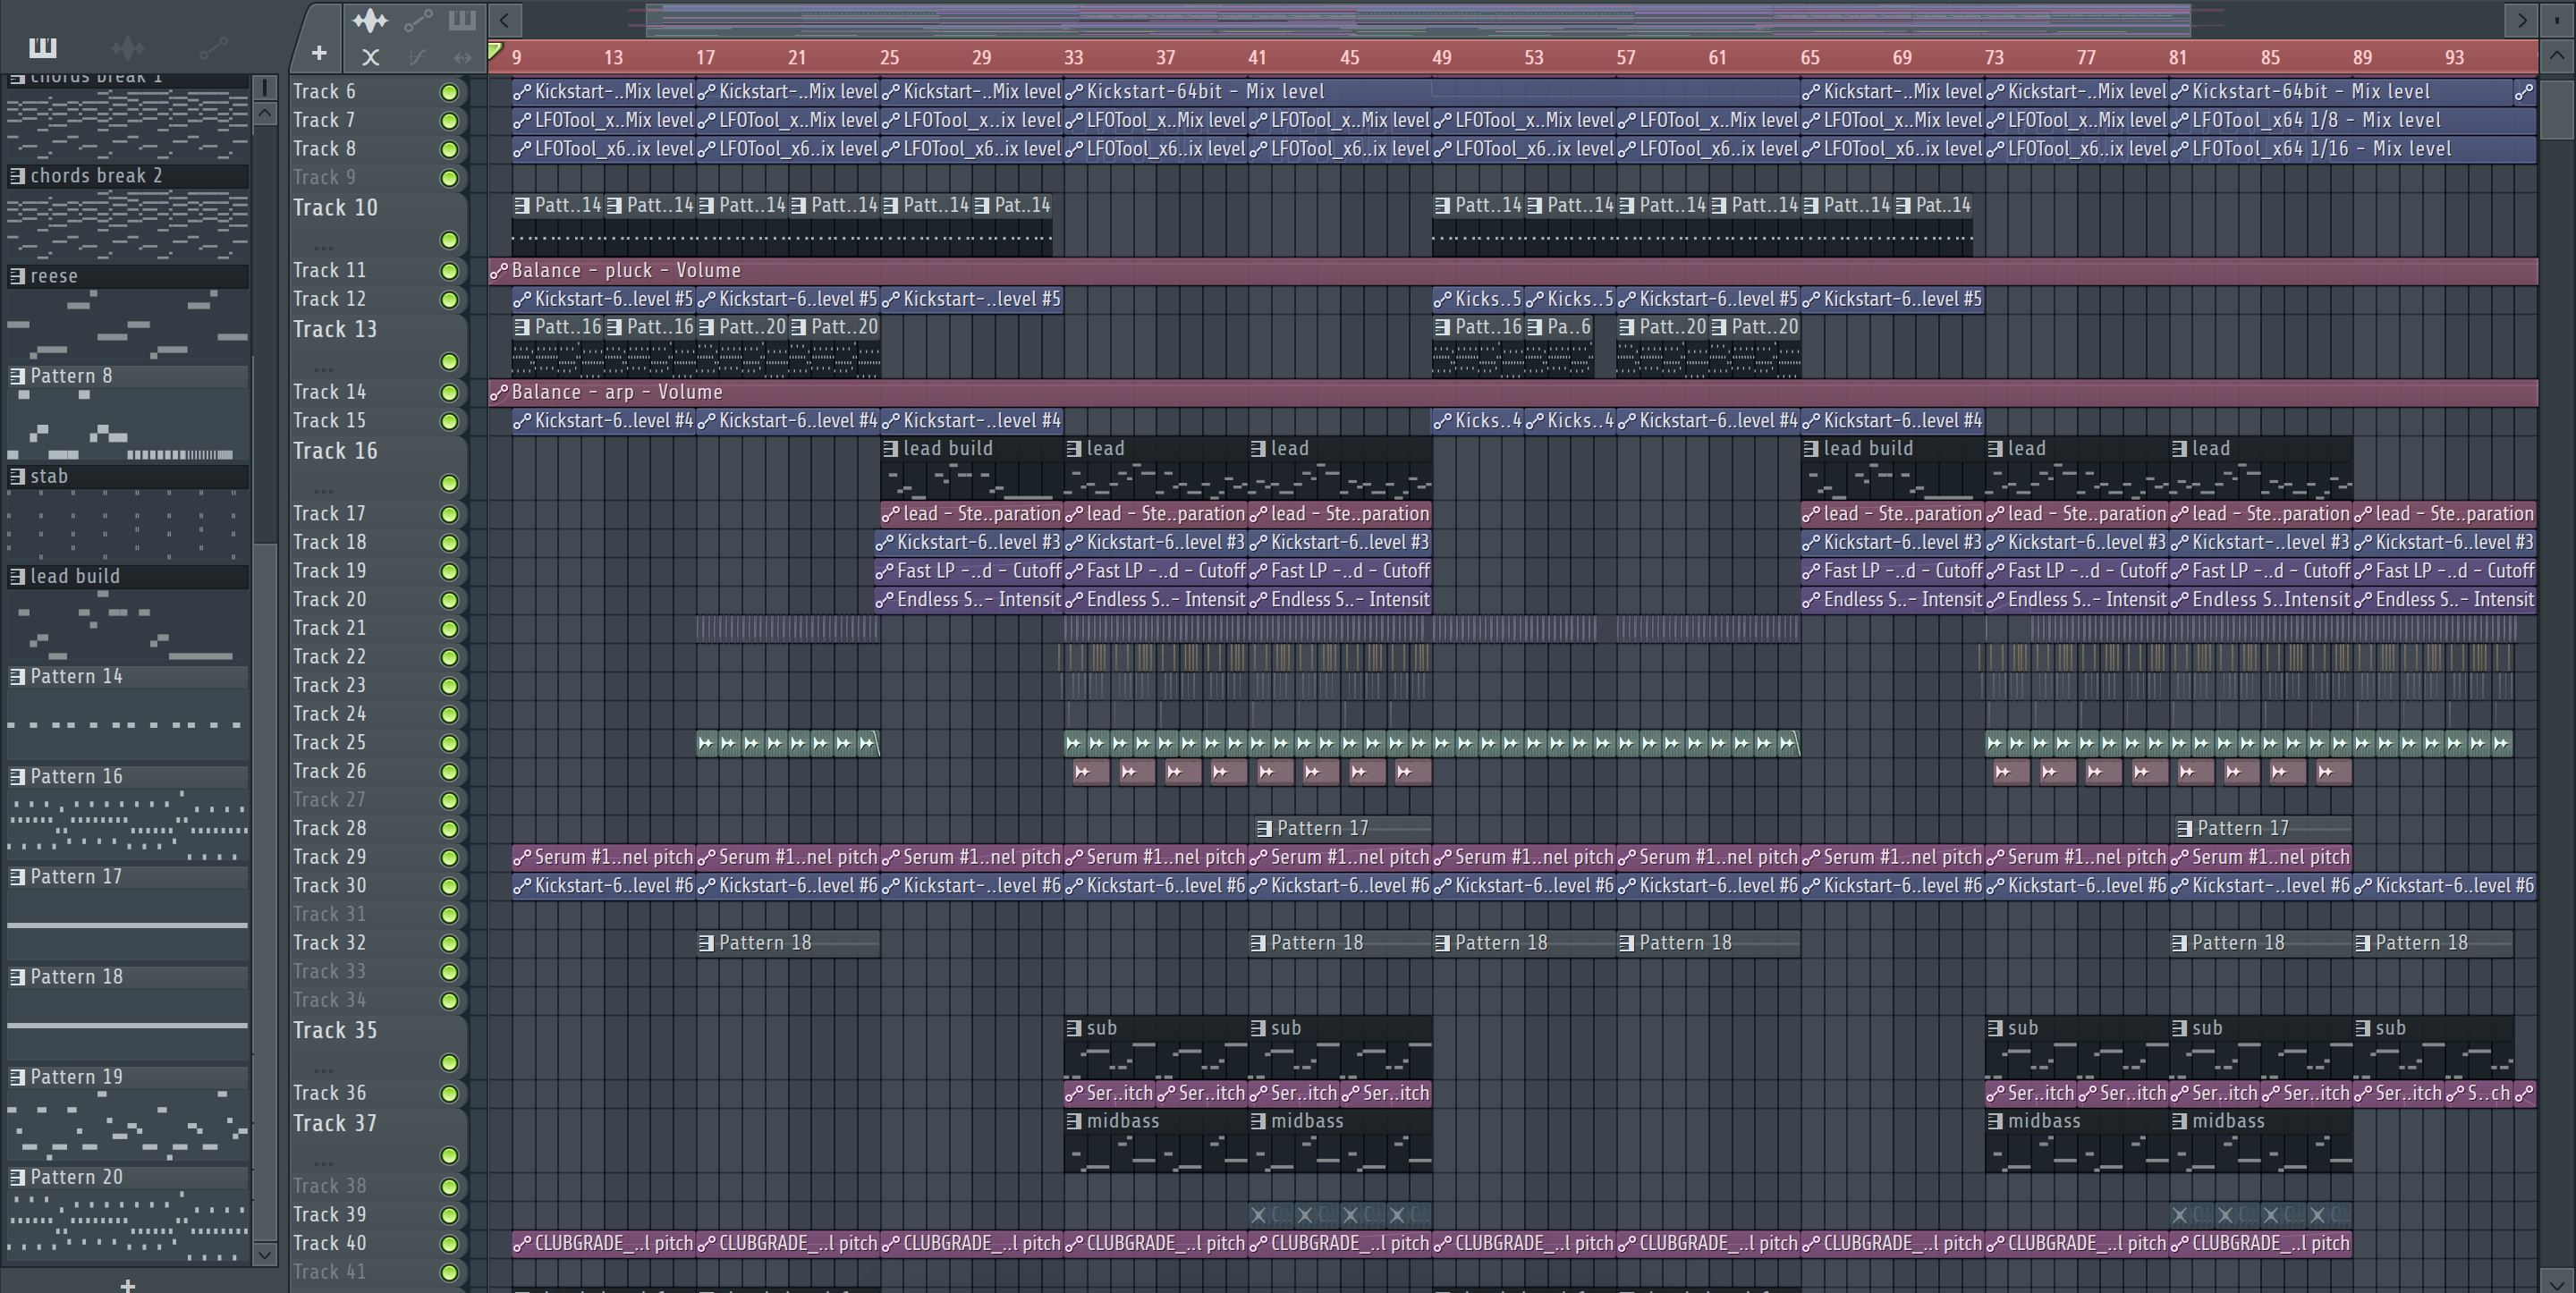The height and width of the screenshot is (1293, 2576).
Task: Mute Track 6 with its green LED
Action: [x=449, y=92]
